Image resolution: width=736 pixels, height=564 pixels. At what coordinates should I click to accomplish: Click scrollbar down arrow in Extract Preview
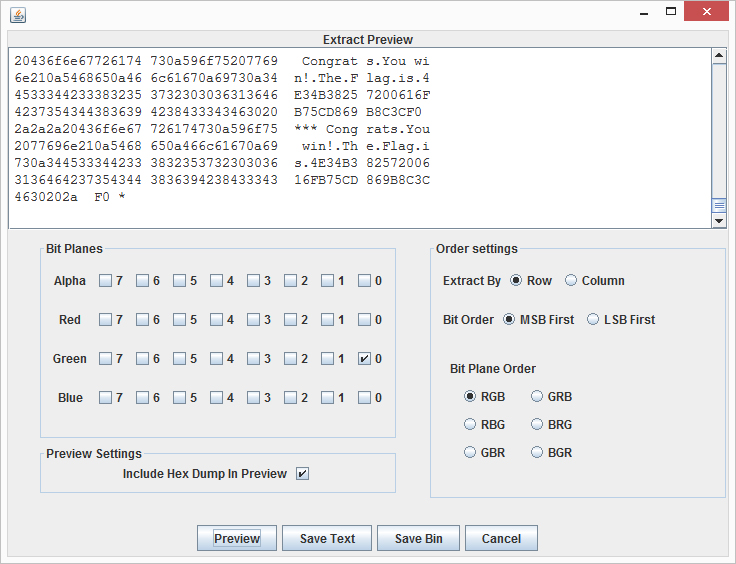click(x=718, y=220)
